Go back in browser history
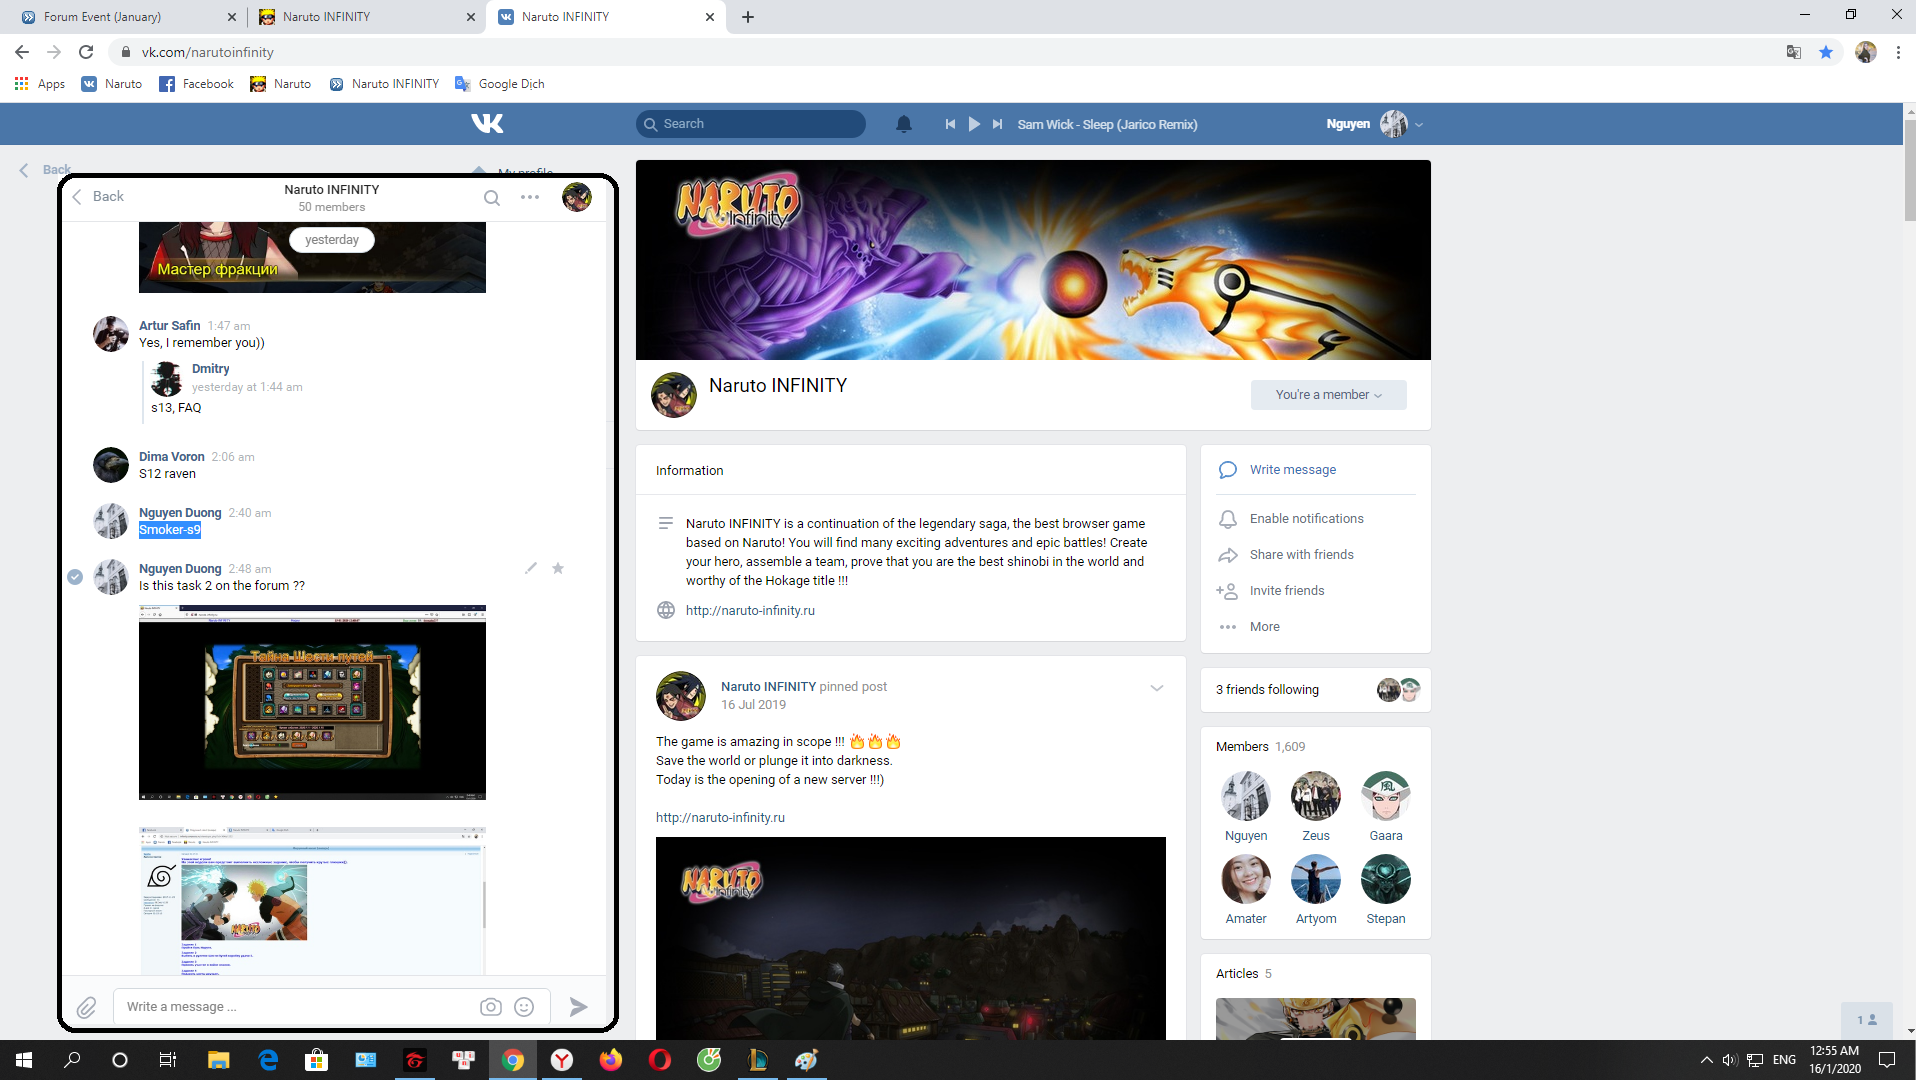1916x1080 pixels. tap(22, 52)
